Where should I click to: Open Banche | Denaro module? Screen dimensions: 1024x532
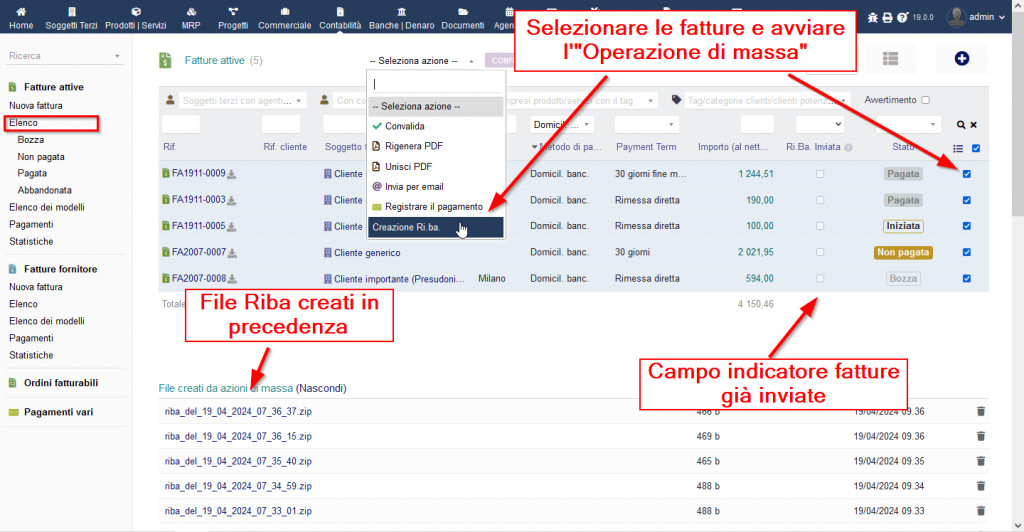pos(401,18)
